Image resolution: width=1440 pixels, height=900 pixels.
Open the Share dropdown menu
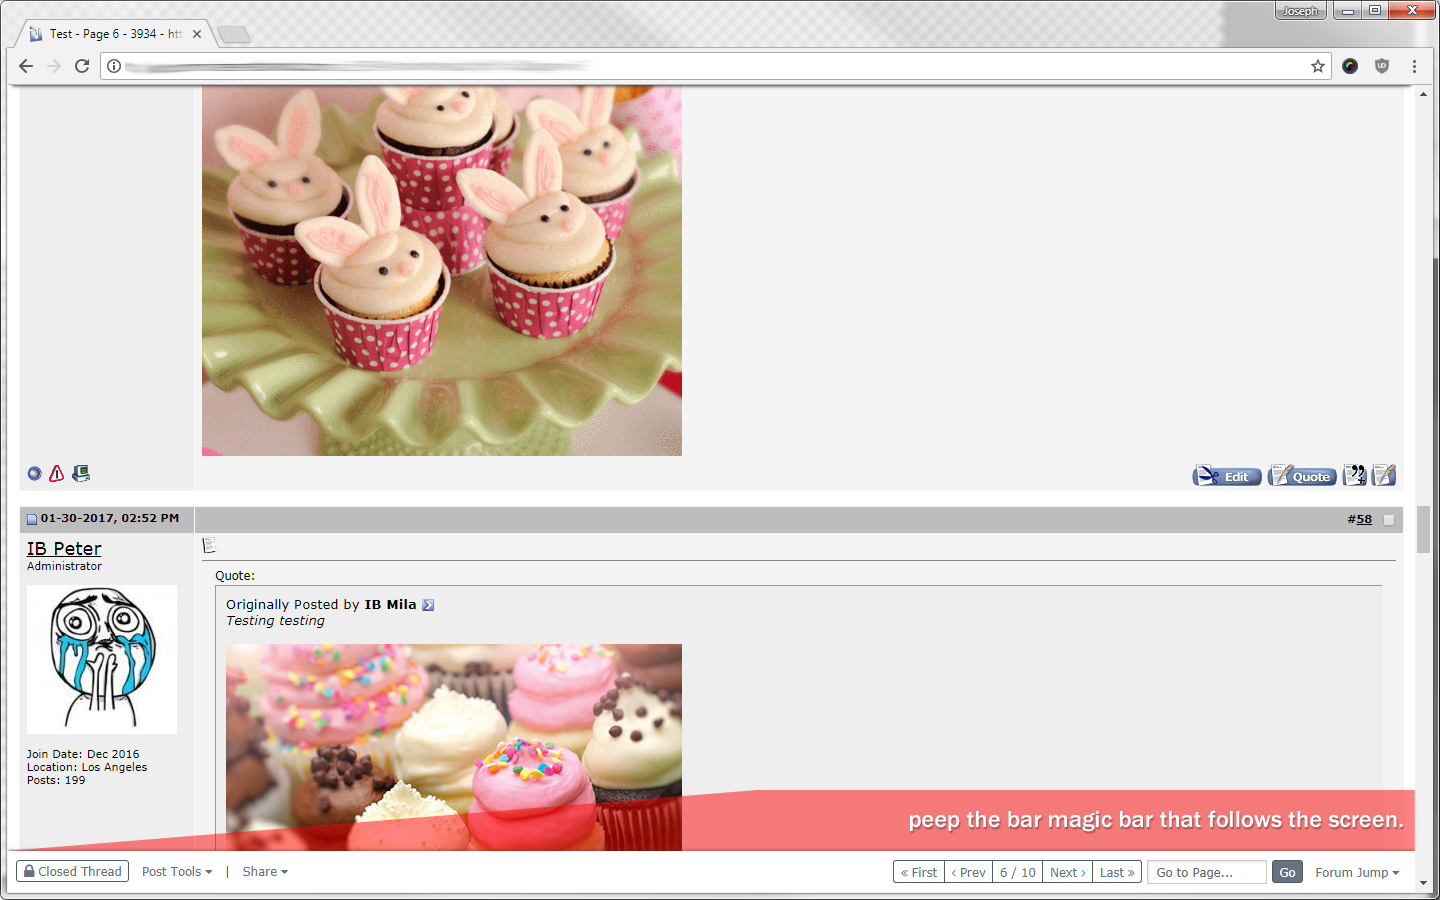[265, 872]
